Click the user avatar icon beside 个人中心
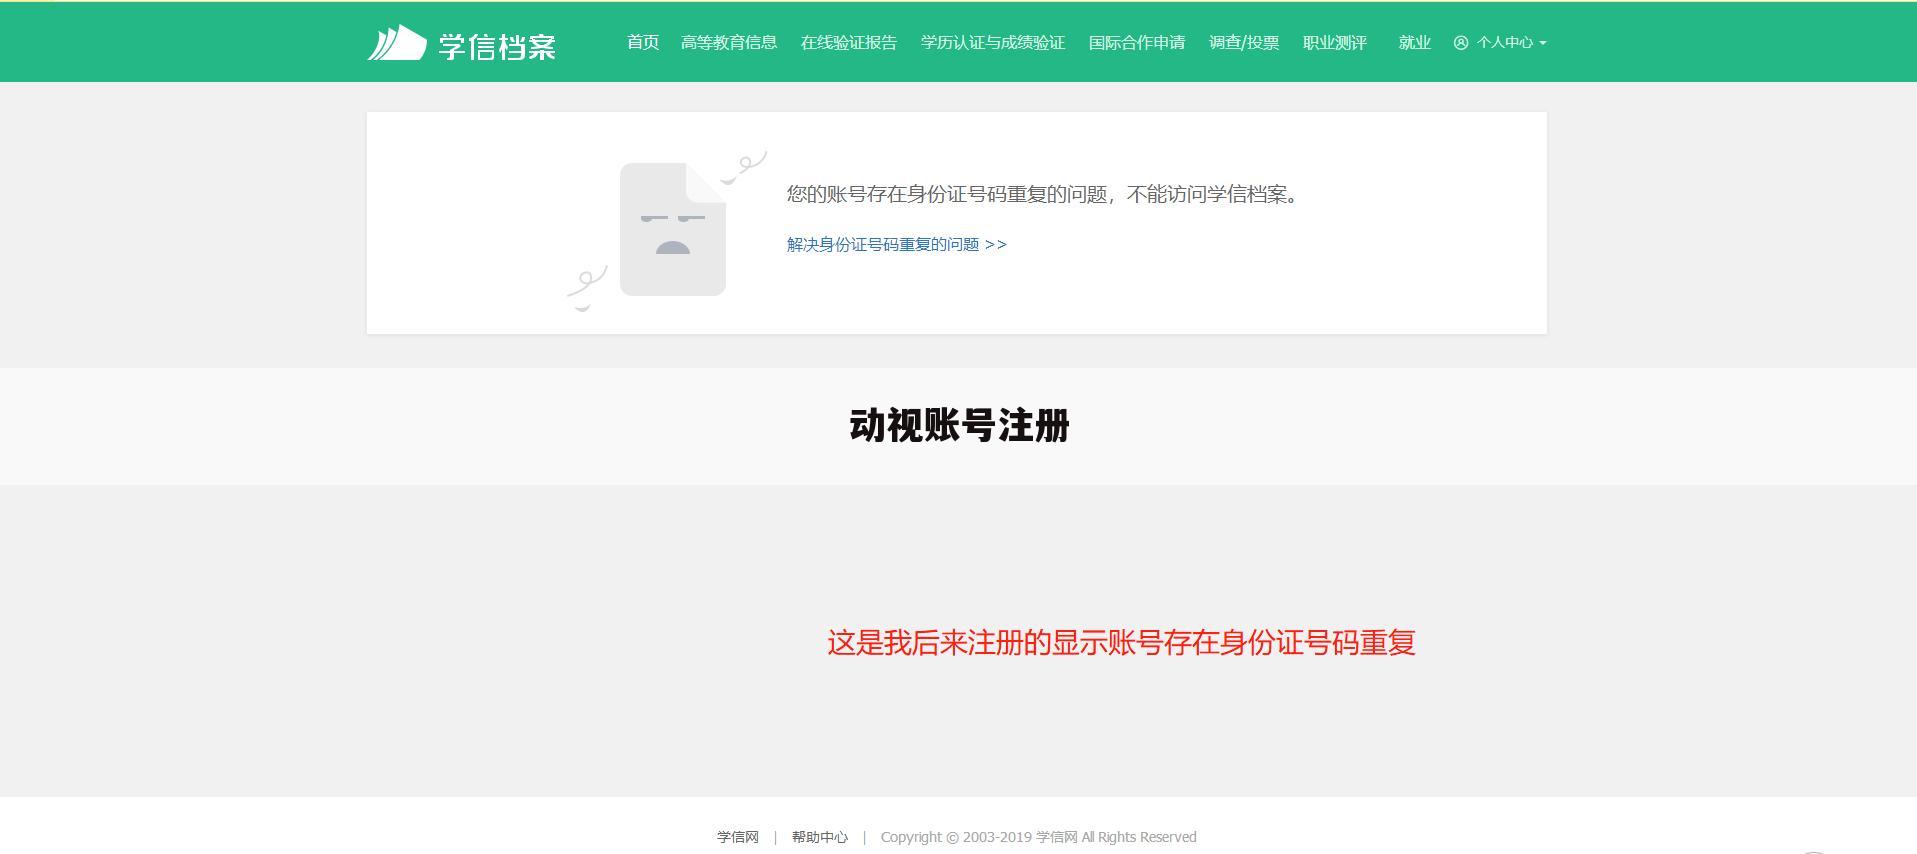This screenshot has height=854, width=1917. [x=1461, y=42]
